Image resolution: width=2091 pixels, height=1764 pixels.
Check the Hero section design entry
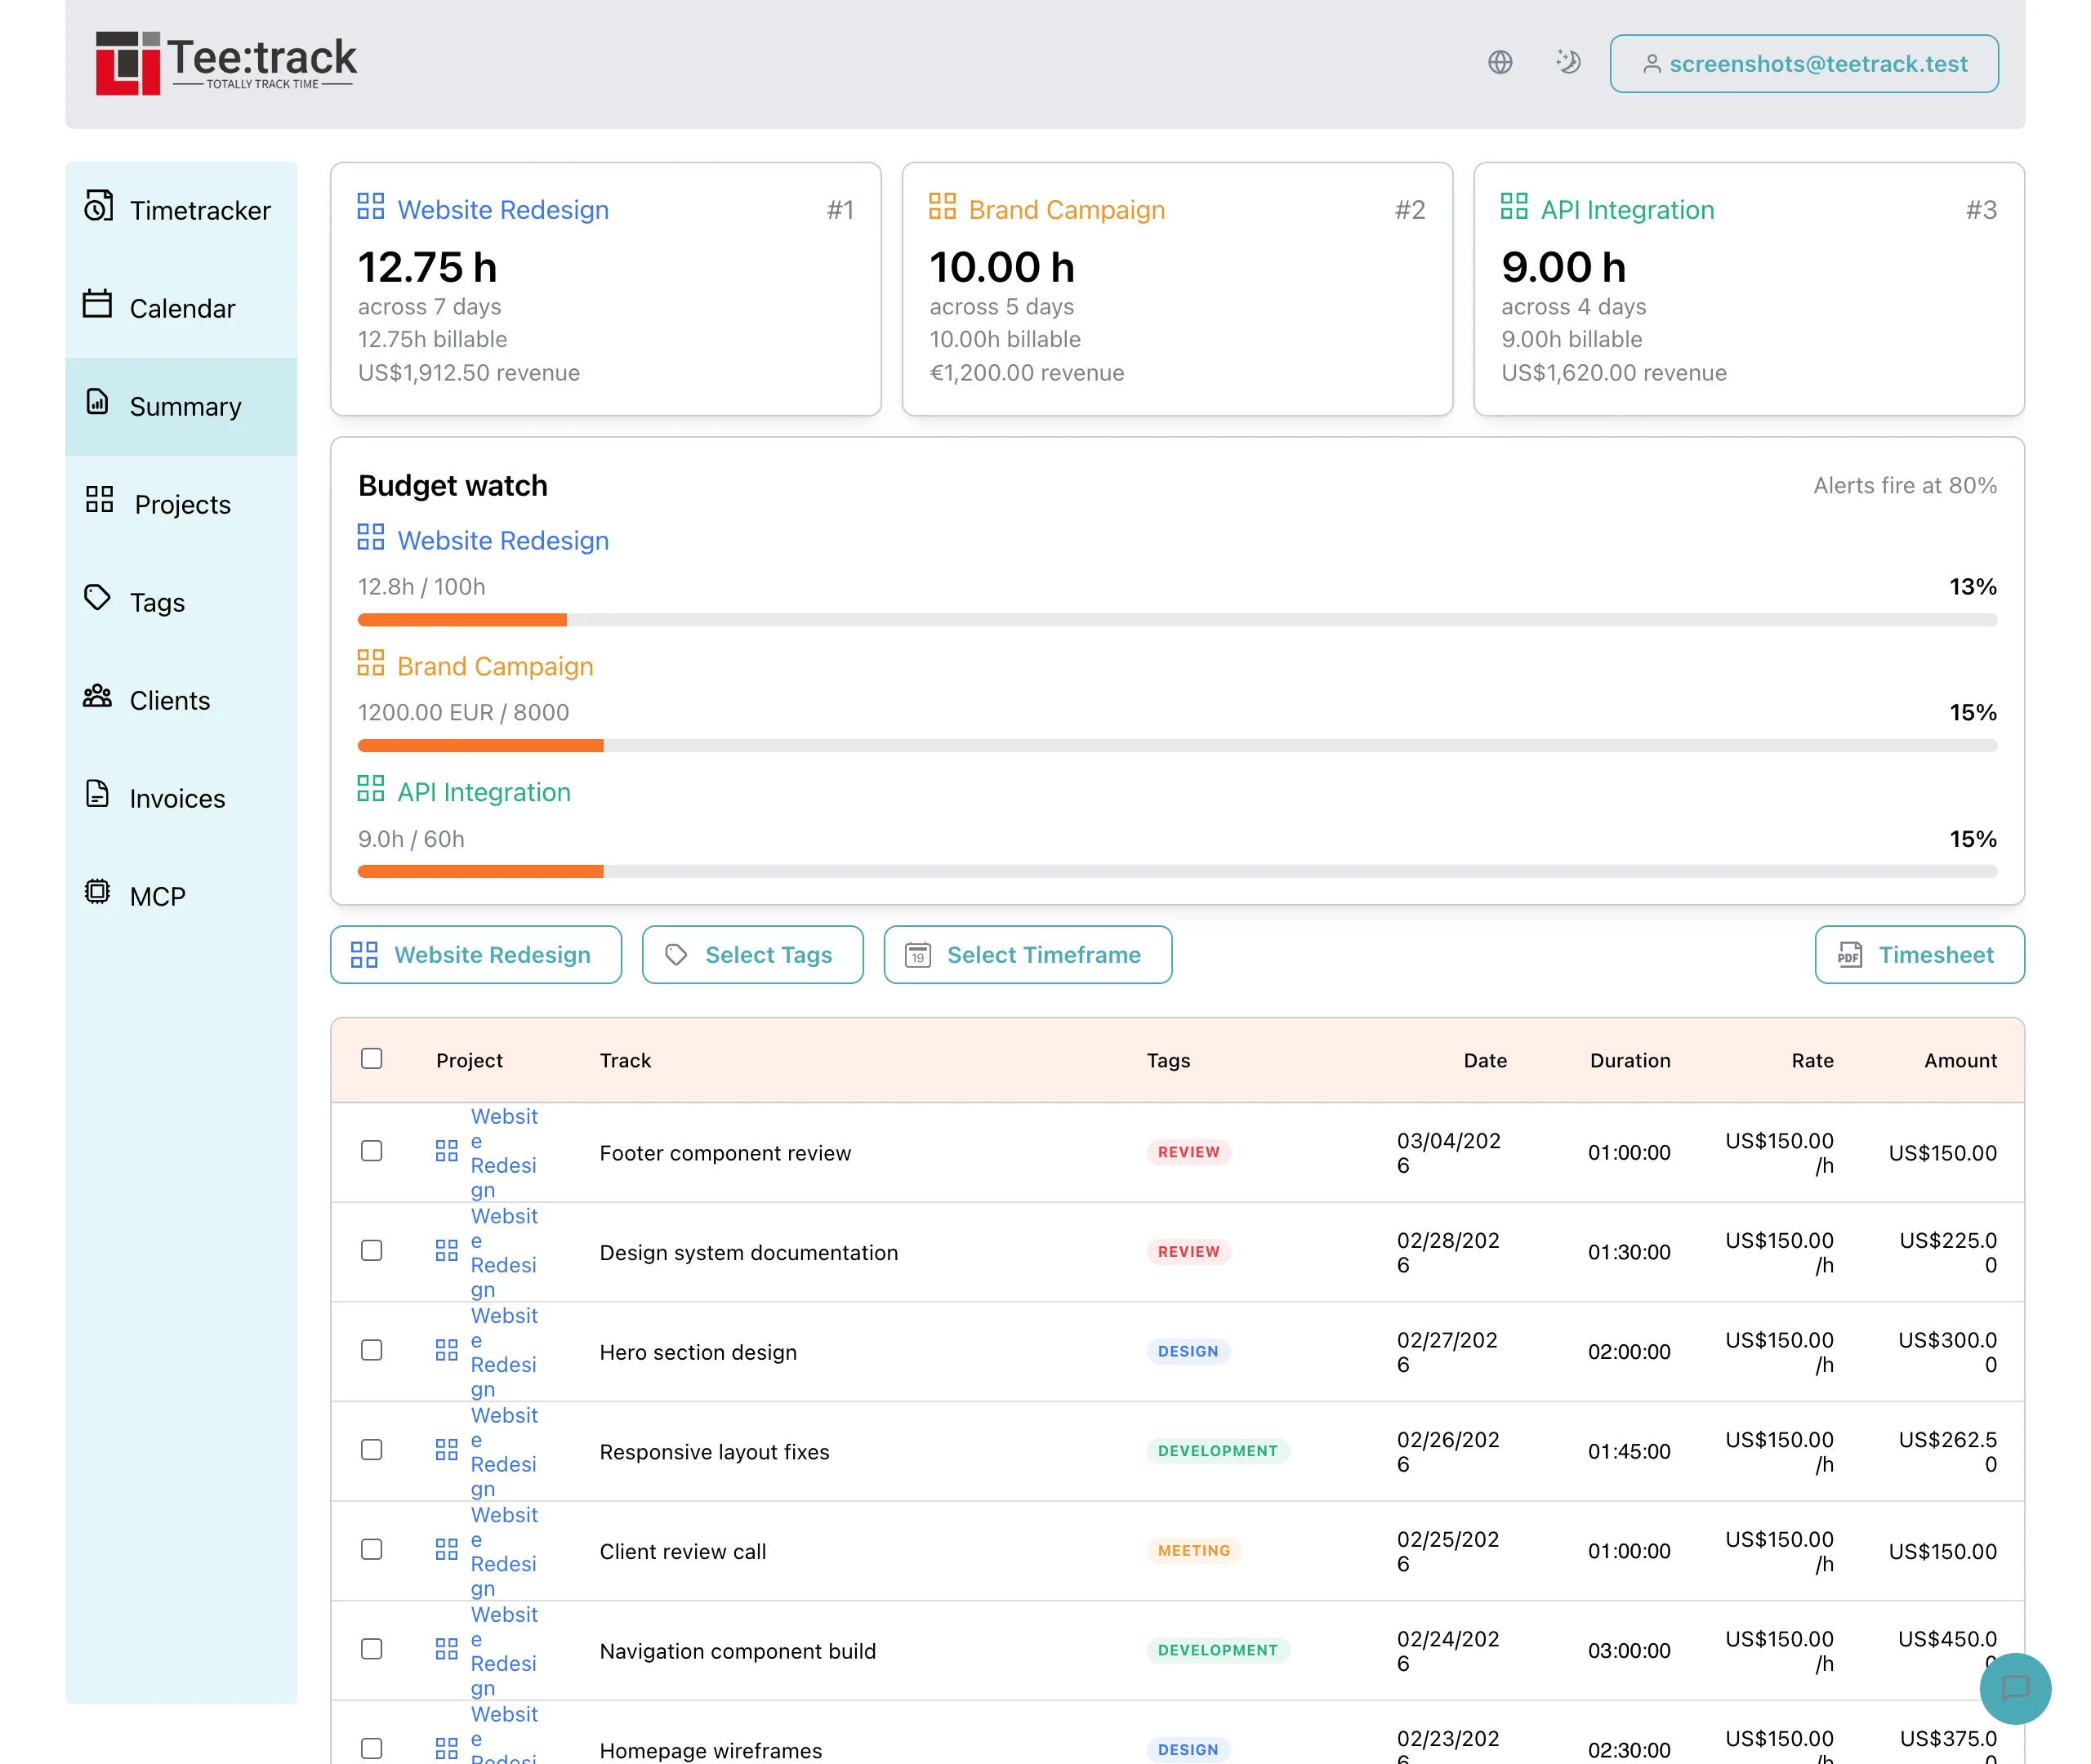[x=371, y=1350]
